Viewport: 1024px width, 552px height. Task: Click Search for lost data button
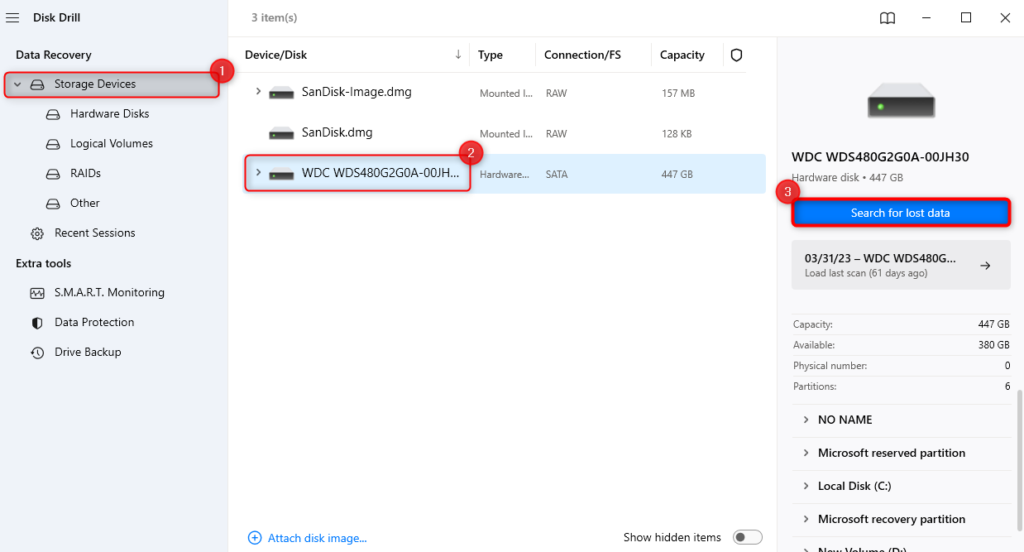tap(900, 213)
